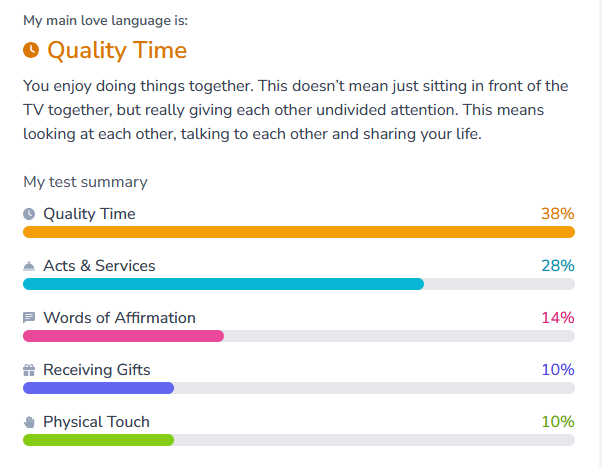
Task: Click the orange Quality Time progress bar
Action: tap(298, 232)
